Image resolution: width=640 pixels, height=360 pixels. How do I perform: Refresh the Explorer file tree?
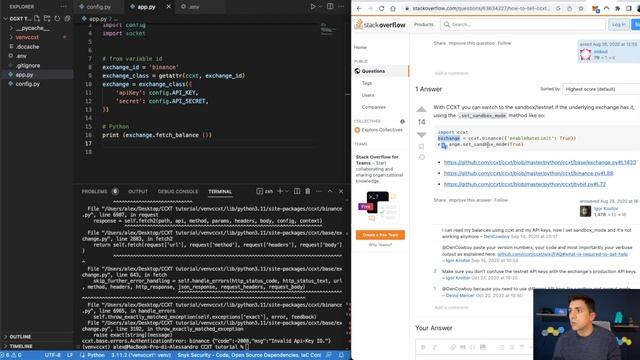[x=57, y=18]
